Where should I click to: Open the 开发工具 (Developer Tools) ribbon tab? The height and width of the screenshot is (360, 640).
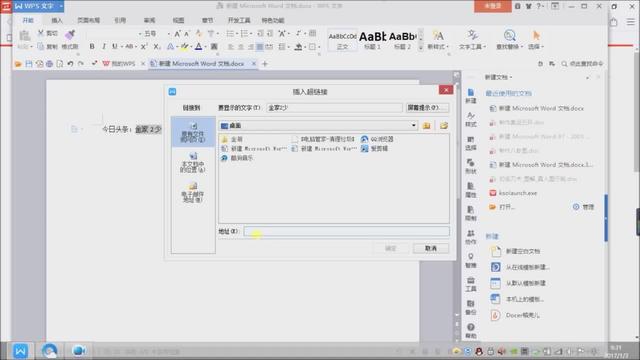pos(239,20)
